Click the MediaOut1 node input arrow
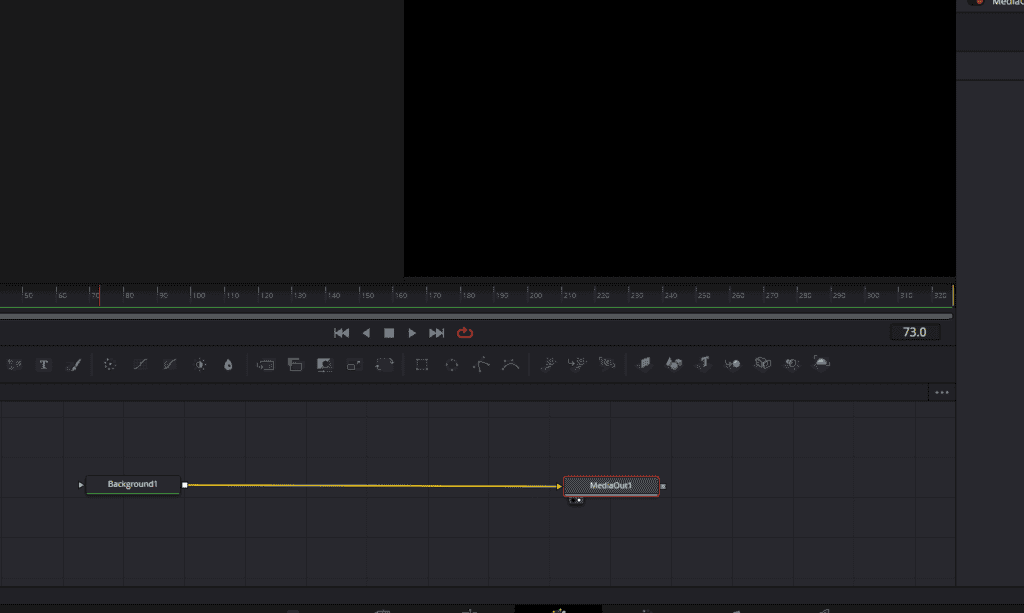The width and height of the screenshot is (1024, 613). pos(559,486)
